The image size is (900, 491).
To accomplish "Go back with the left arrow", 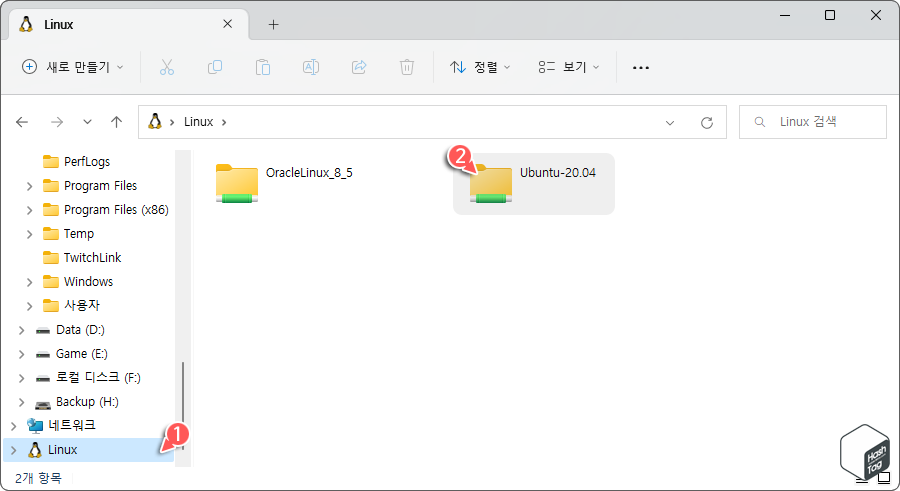I will pos(22,122).
